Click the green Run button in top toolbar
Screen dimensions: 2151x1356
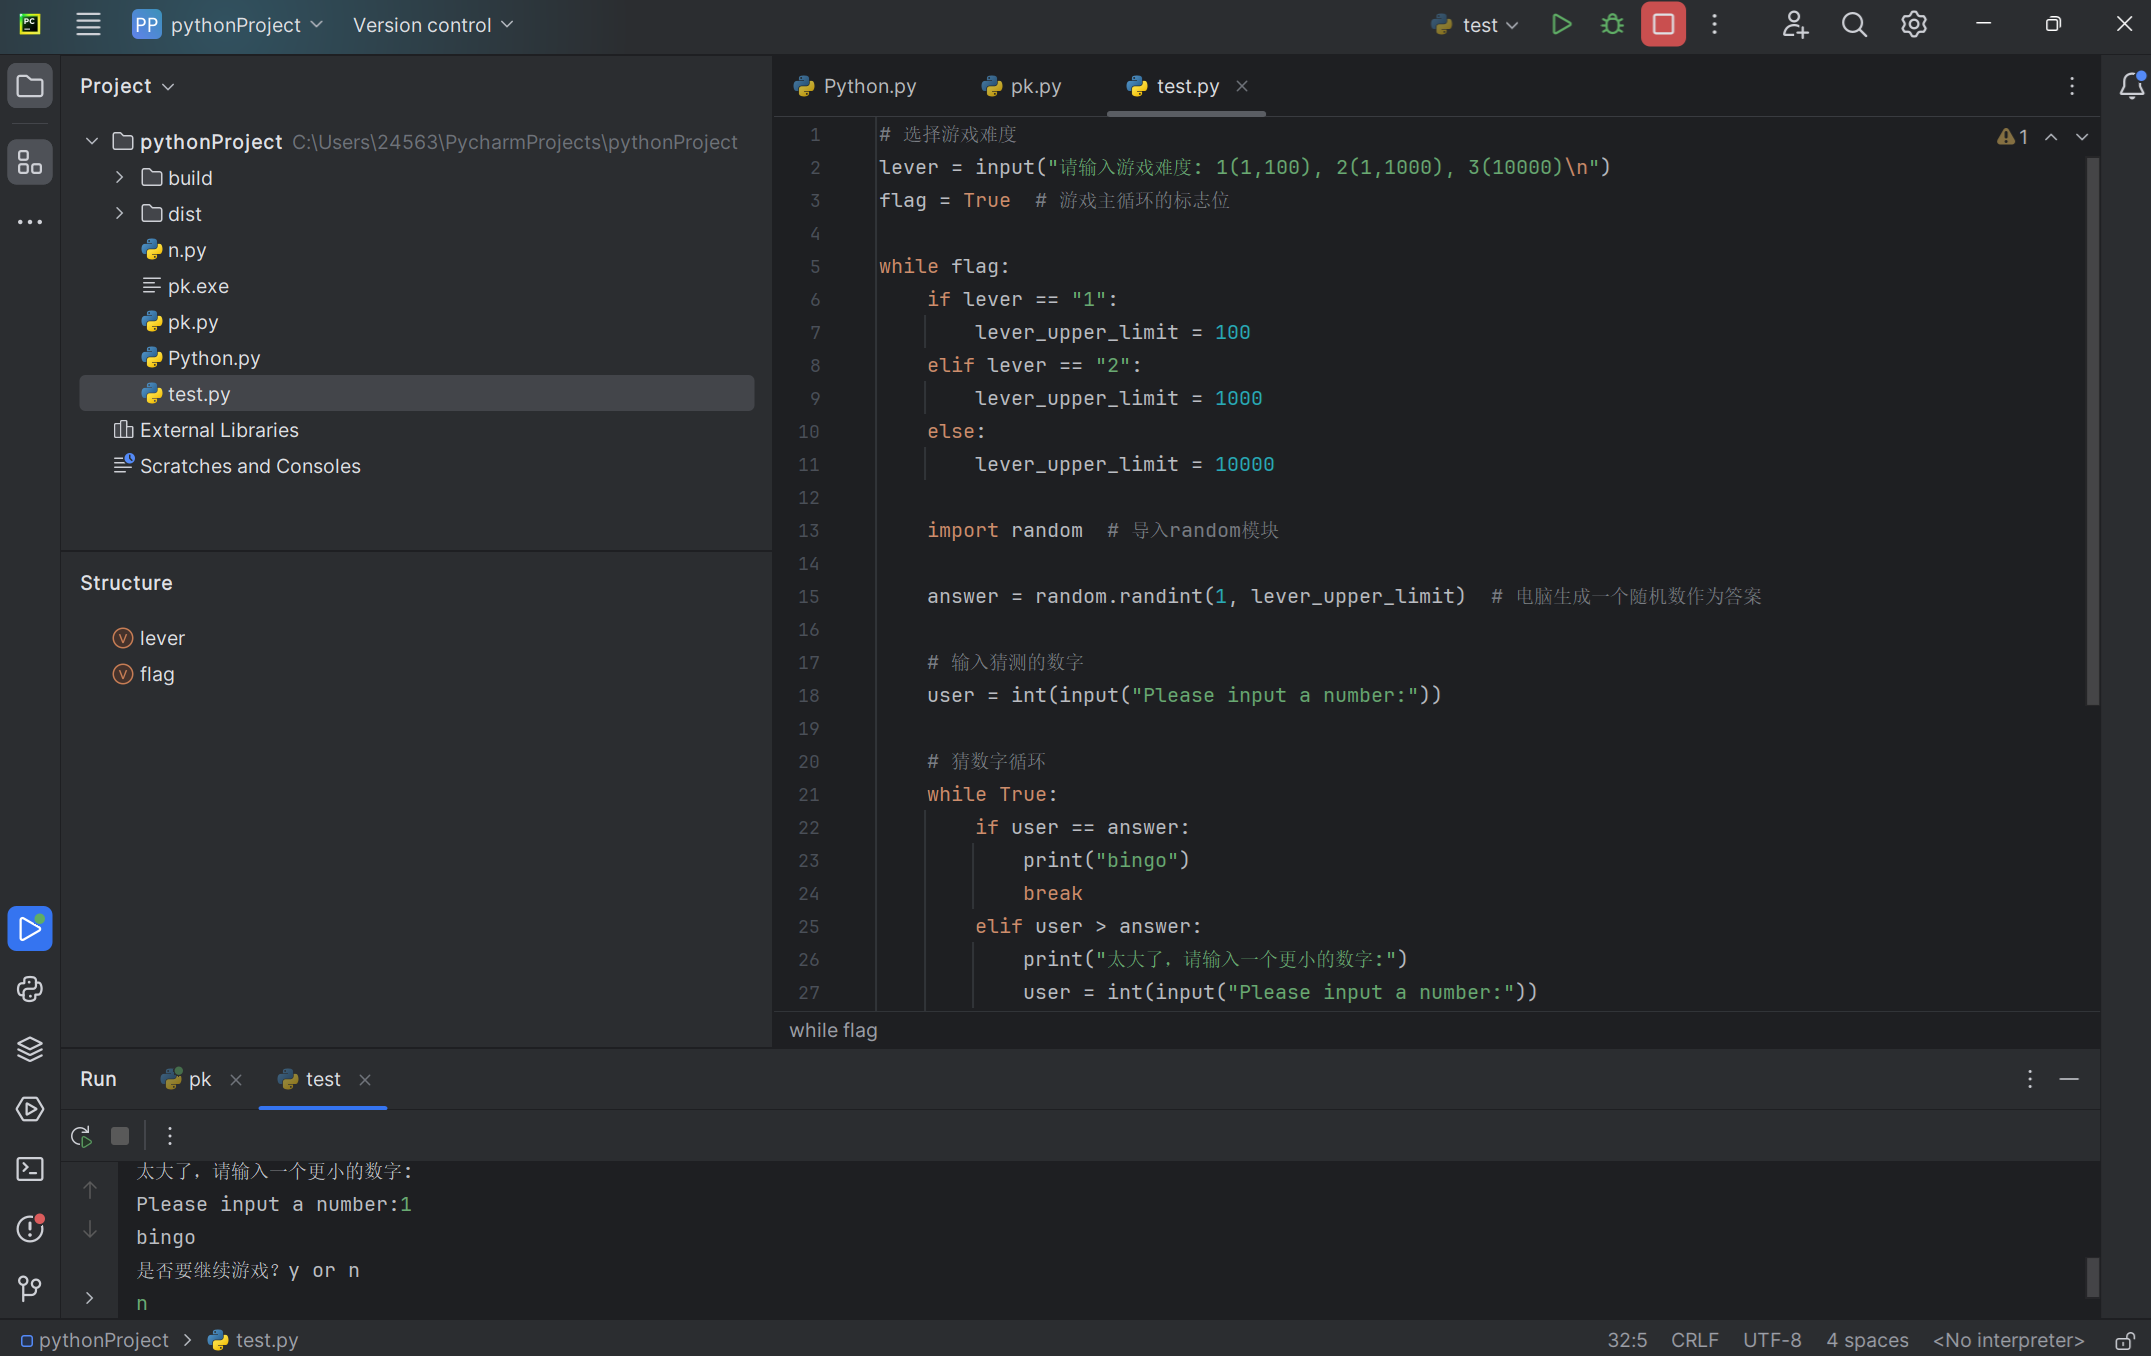[1561, 25]
